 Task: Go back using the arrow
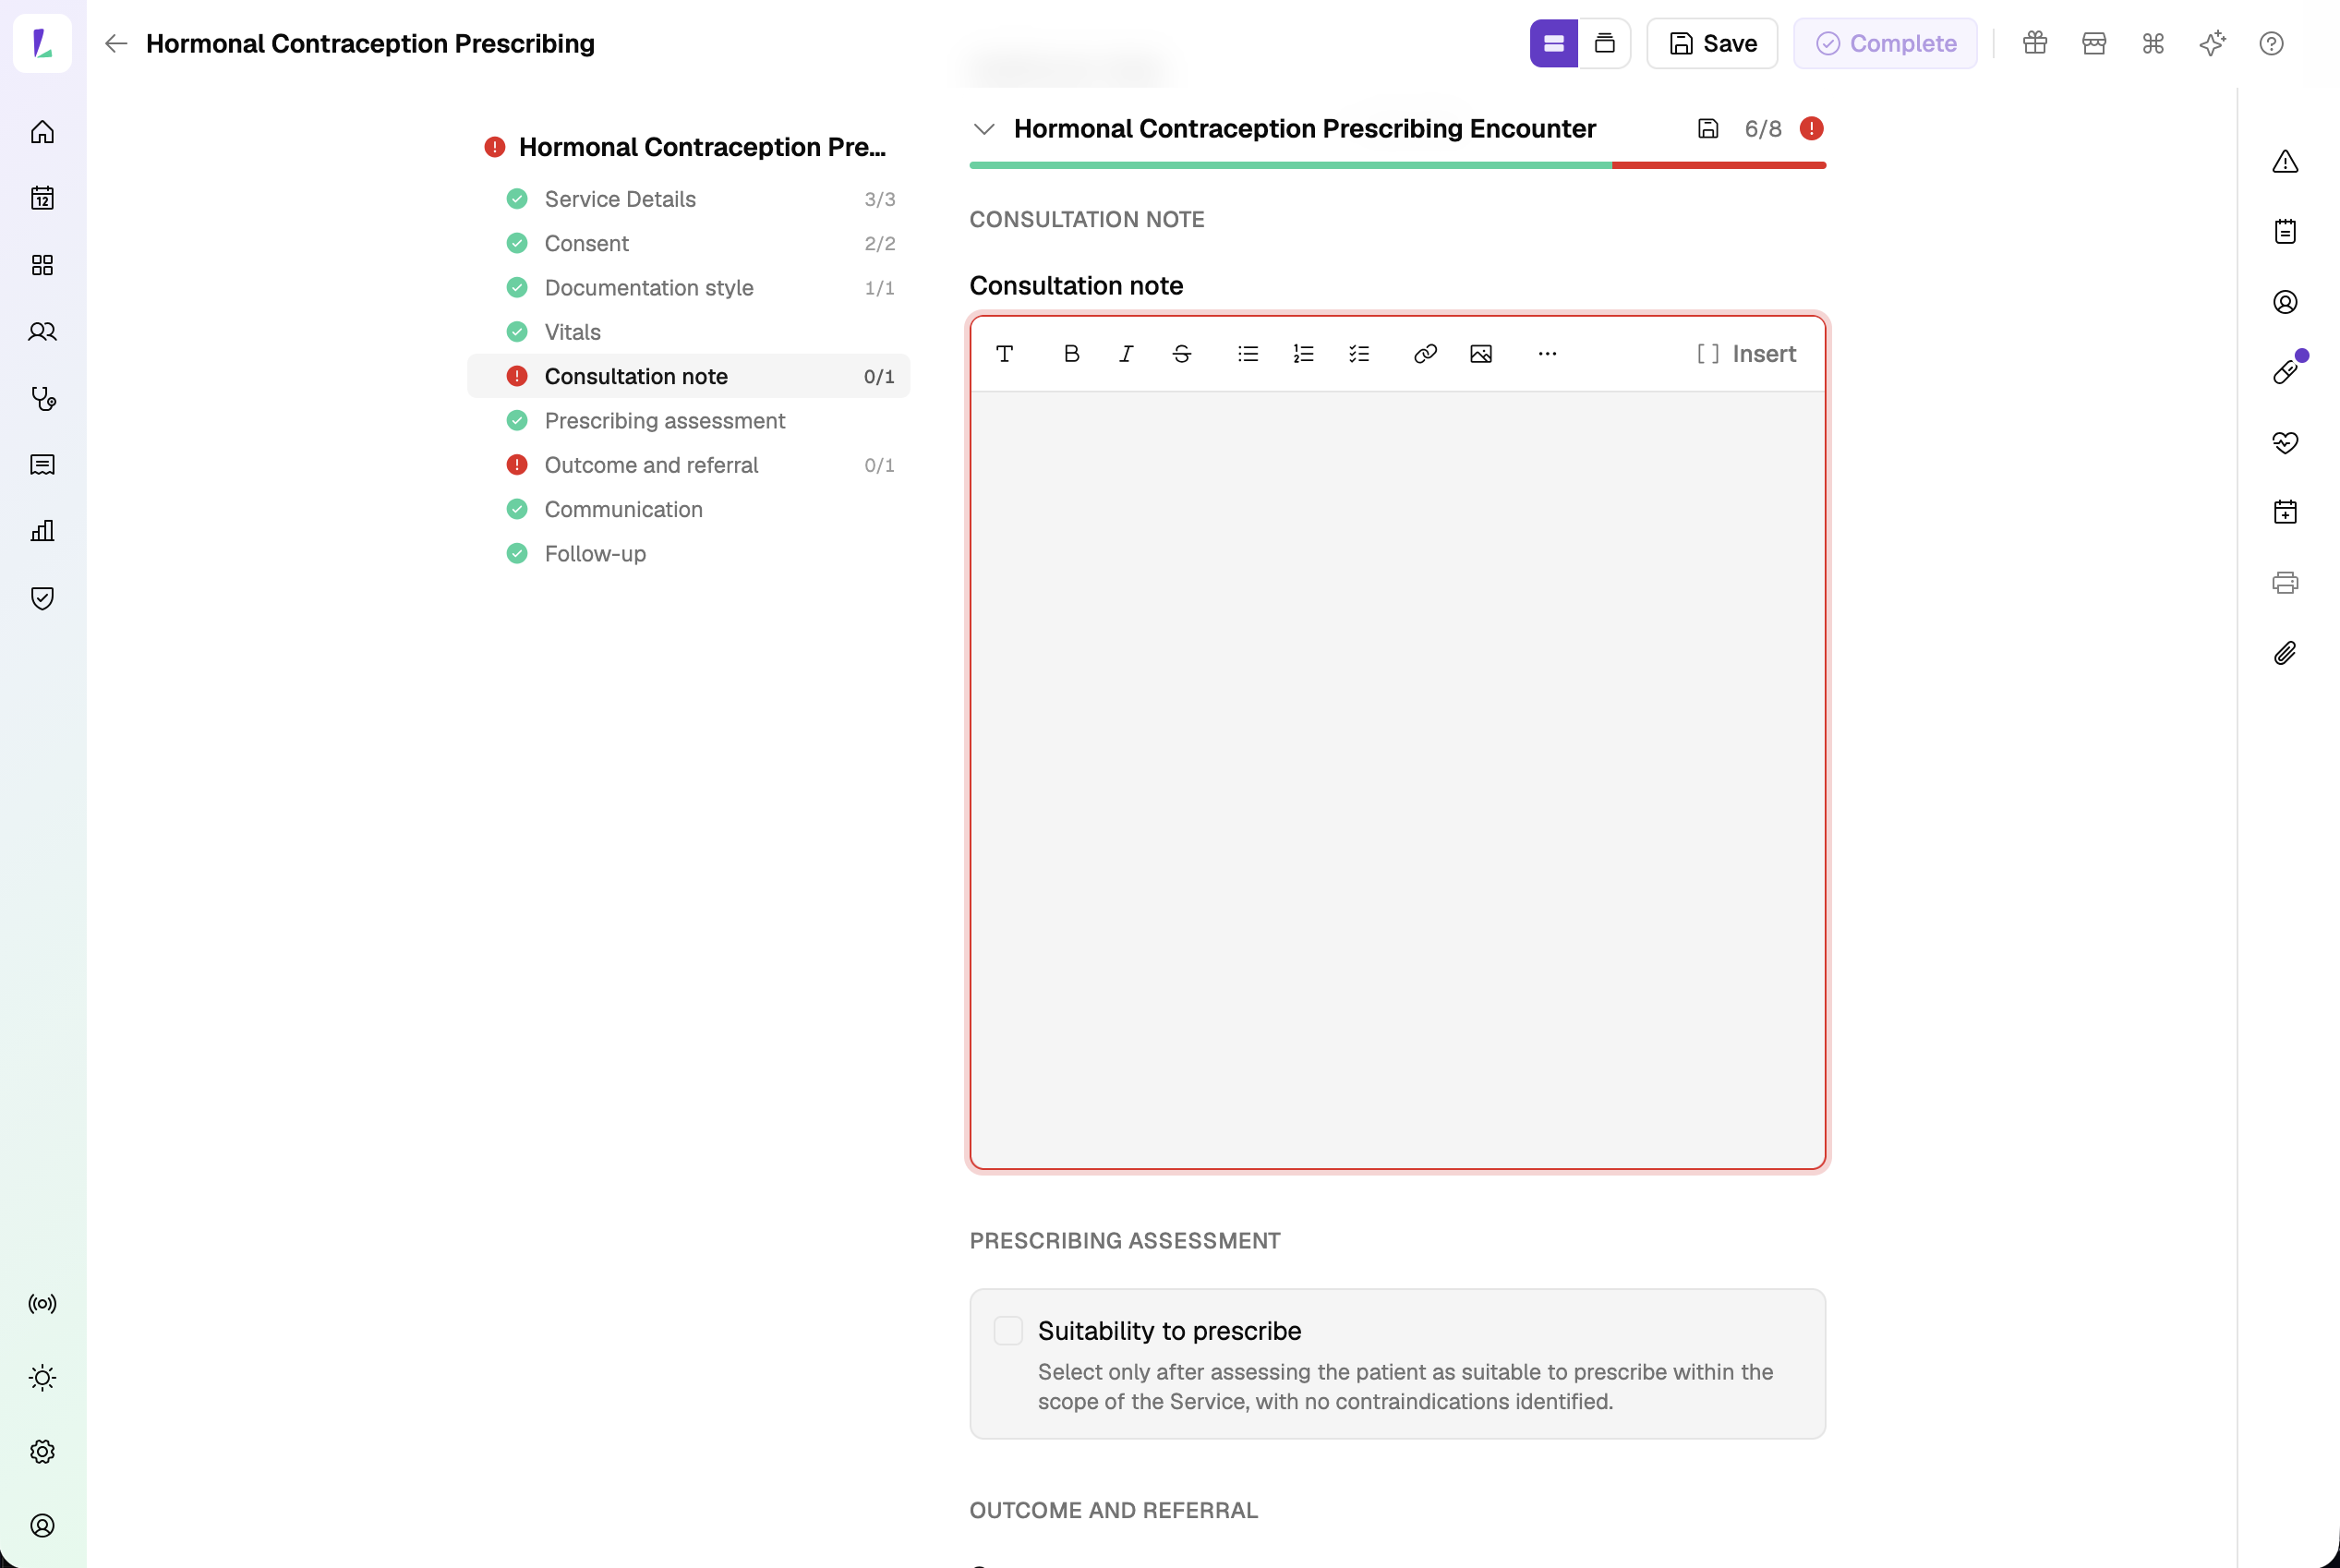pos(116,43)
